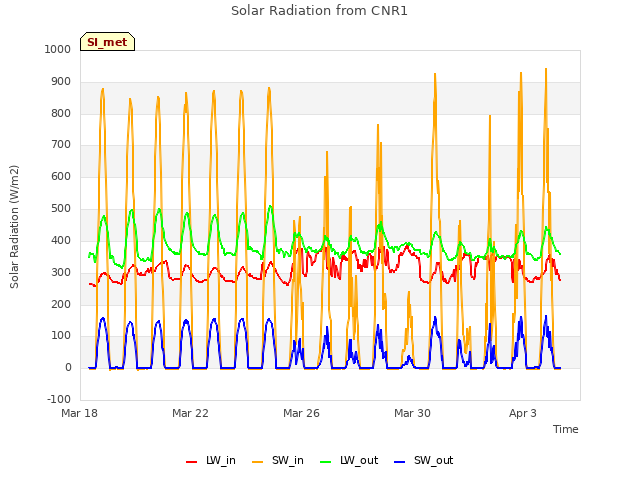The width and height of the screenshot is (640, 480).
Task: Toggle the SW_out legend entry
Action: point(424,460)
